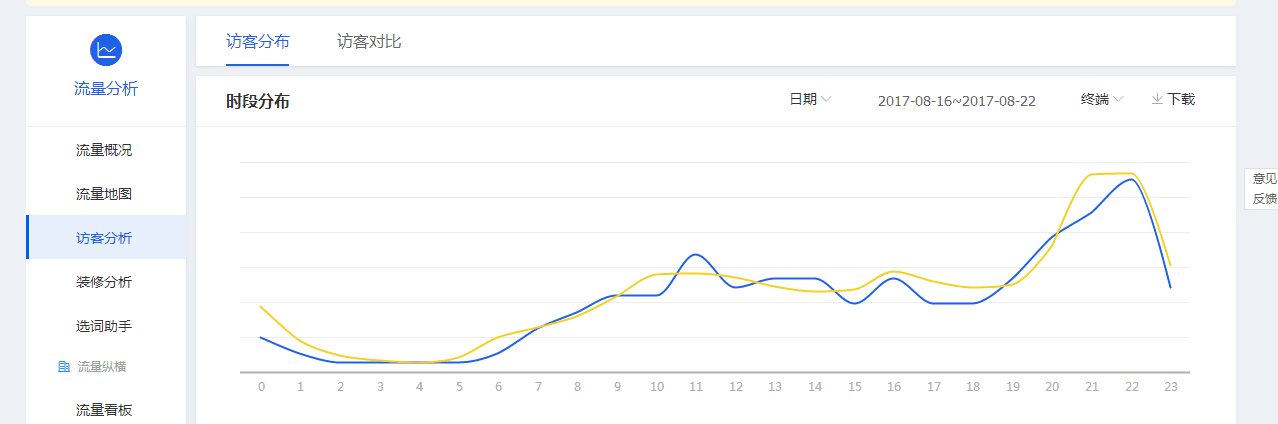Click the blue 流量分析 chart icon
The image size is (1278, 424).
click(x=106, y=50)
